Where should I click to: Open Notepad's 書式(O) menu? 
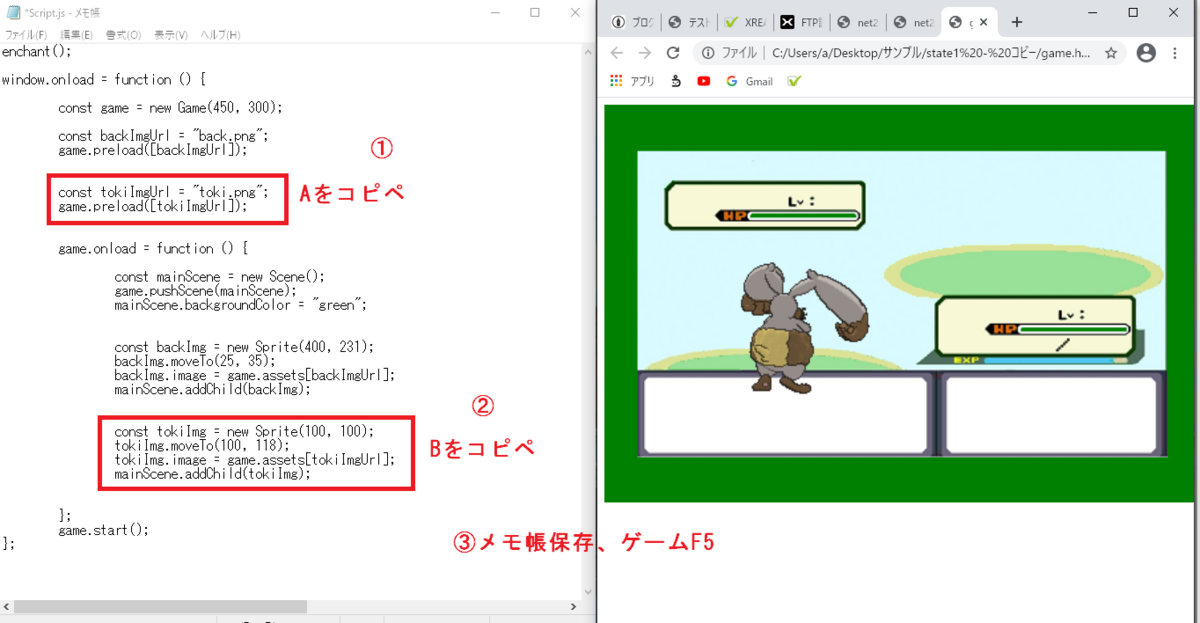click(x=124, y=35)
